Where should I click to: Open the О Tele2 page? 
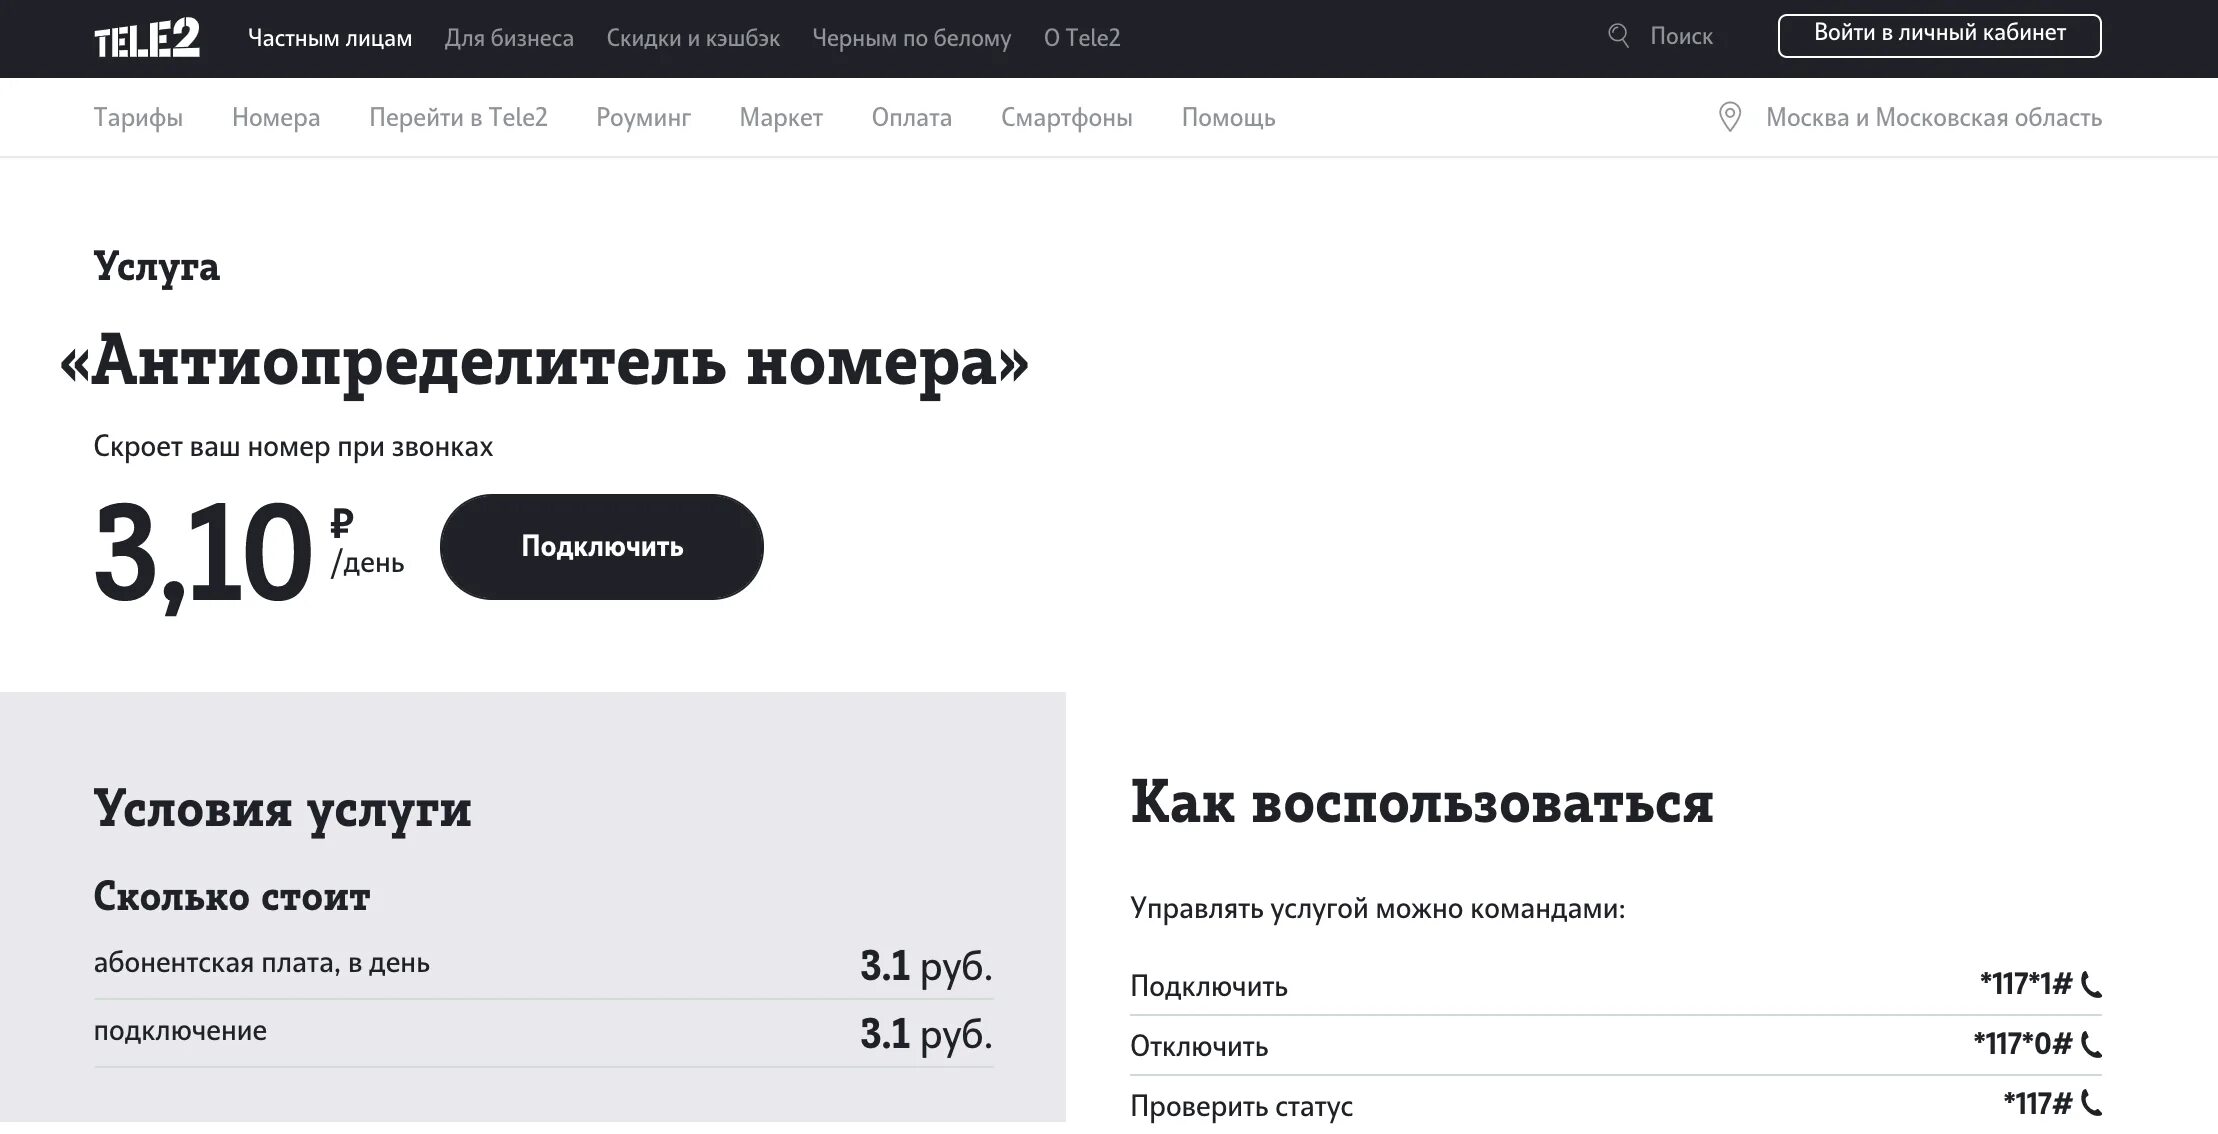1082,38
